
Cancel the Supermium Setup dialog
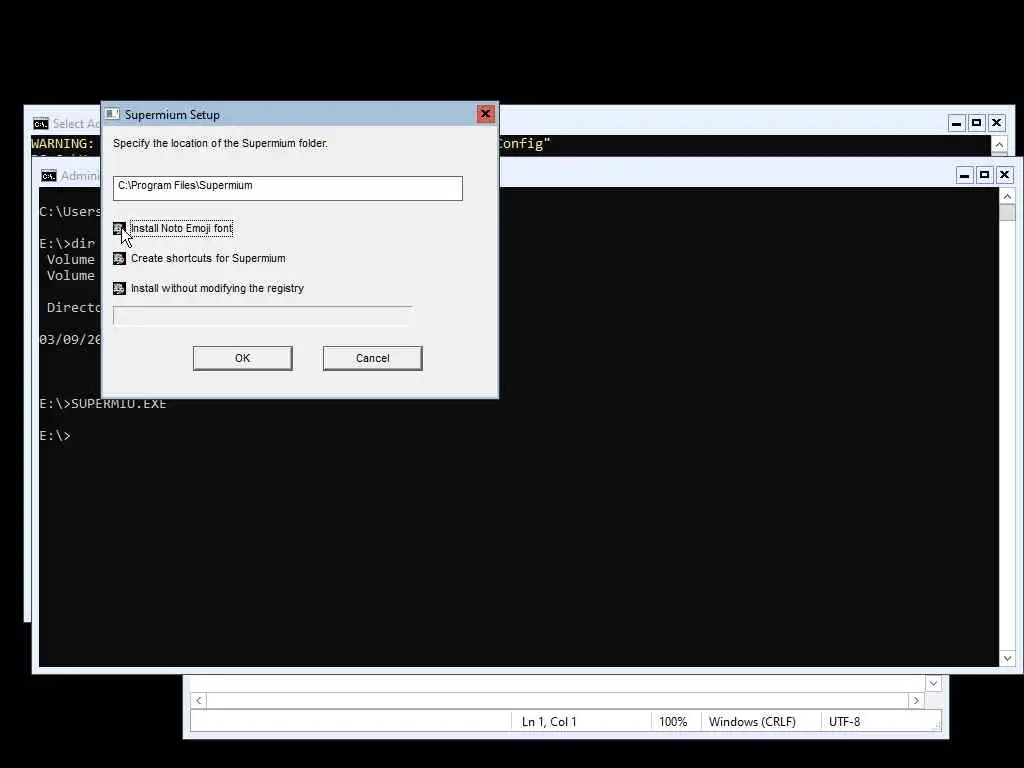tap(372, 358)
